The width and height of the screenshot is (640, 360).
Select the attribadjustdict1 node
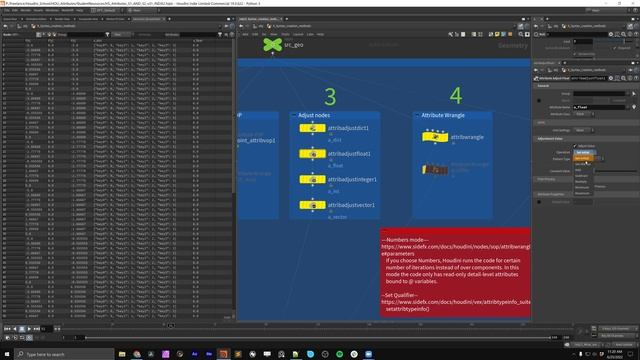click(312, 128)
